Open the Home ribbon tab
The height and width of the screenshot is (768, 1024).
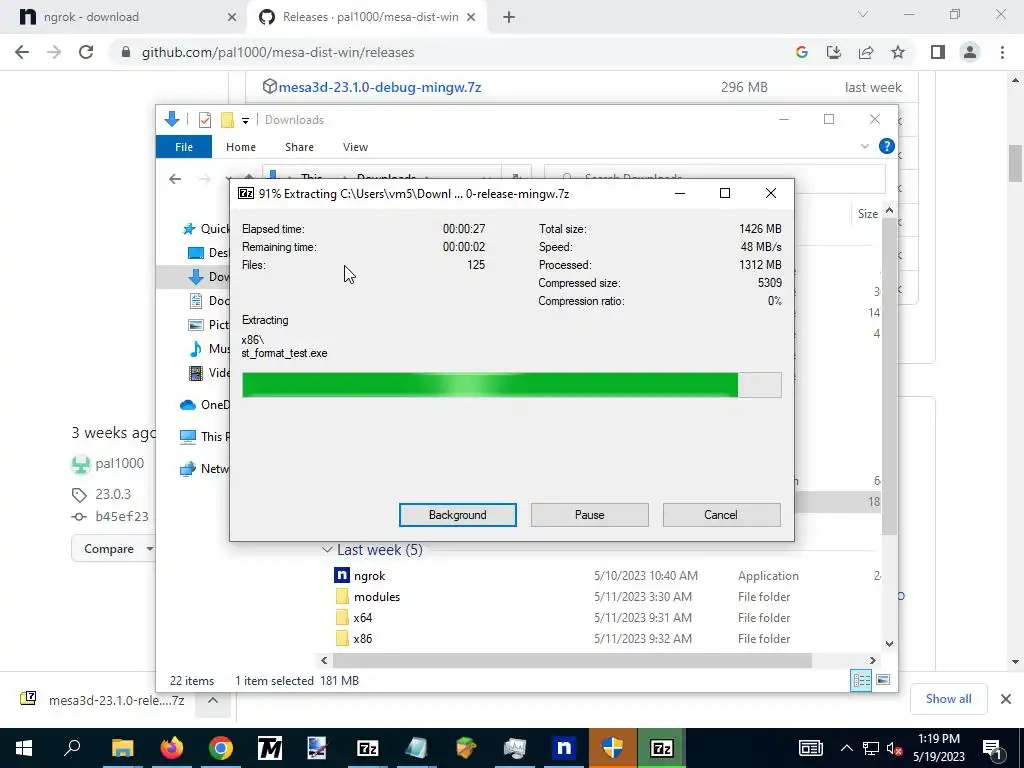coord(240,147)
